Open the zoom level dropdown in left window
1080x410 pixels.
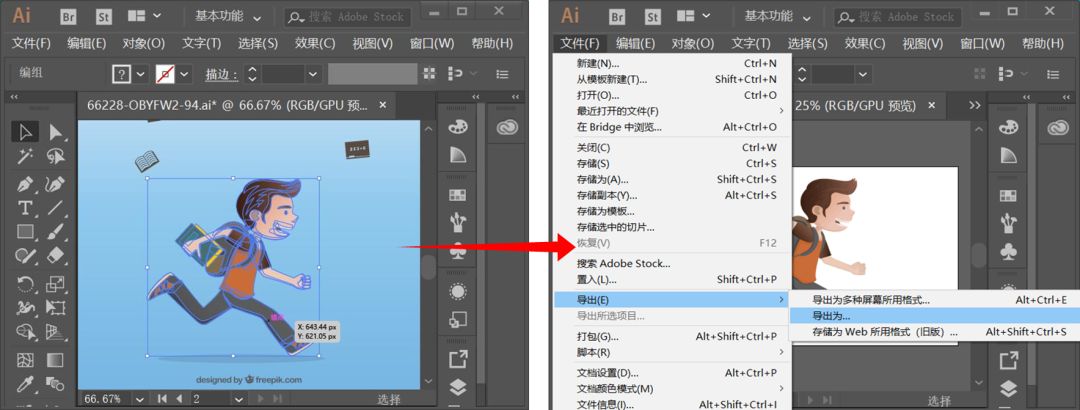140,399
